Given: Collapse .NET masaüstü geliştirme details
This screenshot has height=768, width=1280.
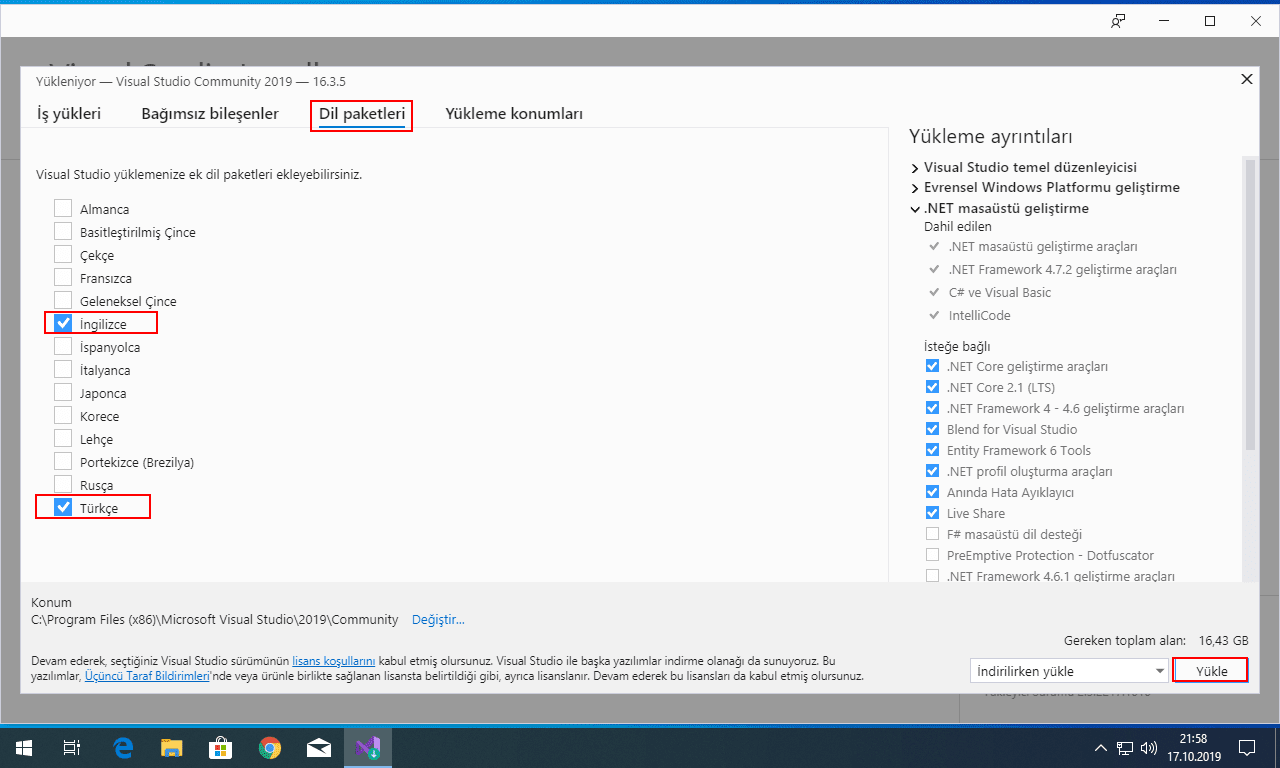Looking at the screenshot, I should coord(915,209).
